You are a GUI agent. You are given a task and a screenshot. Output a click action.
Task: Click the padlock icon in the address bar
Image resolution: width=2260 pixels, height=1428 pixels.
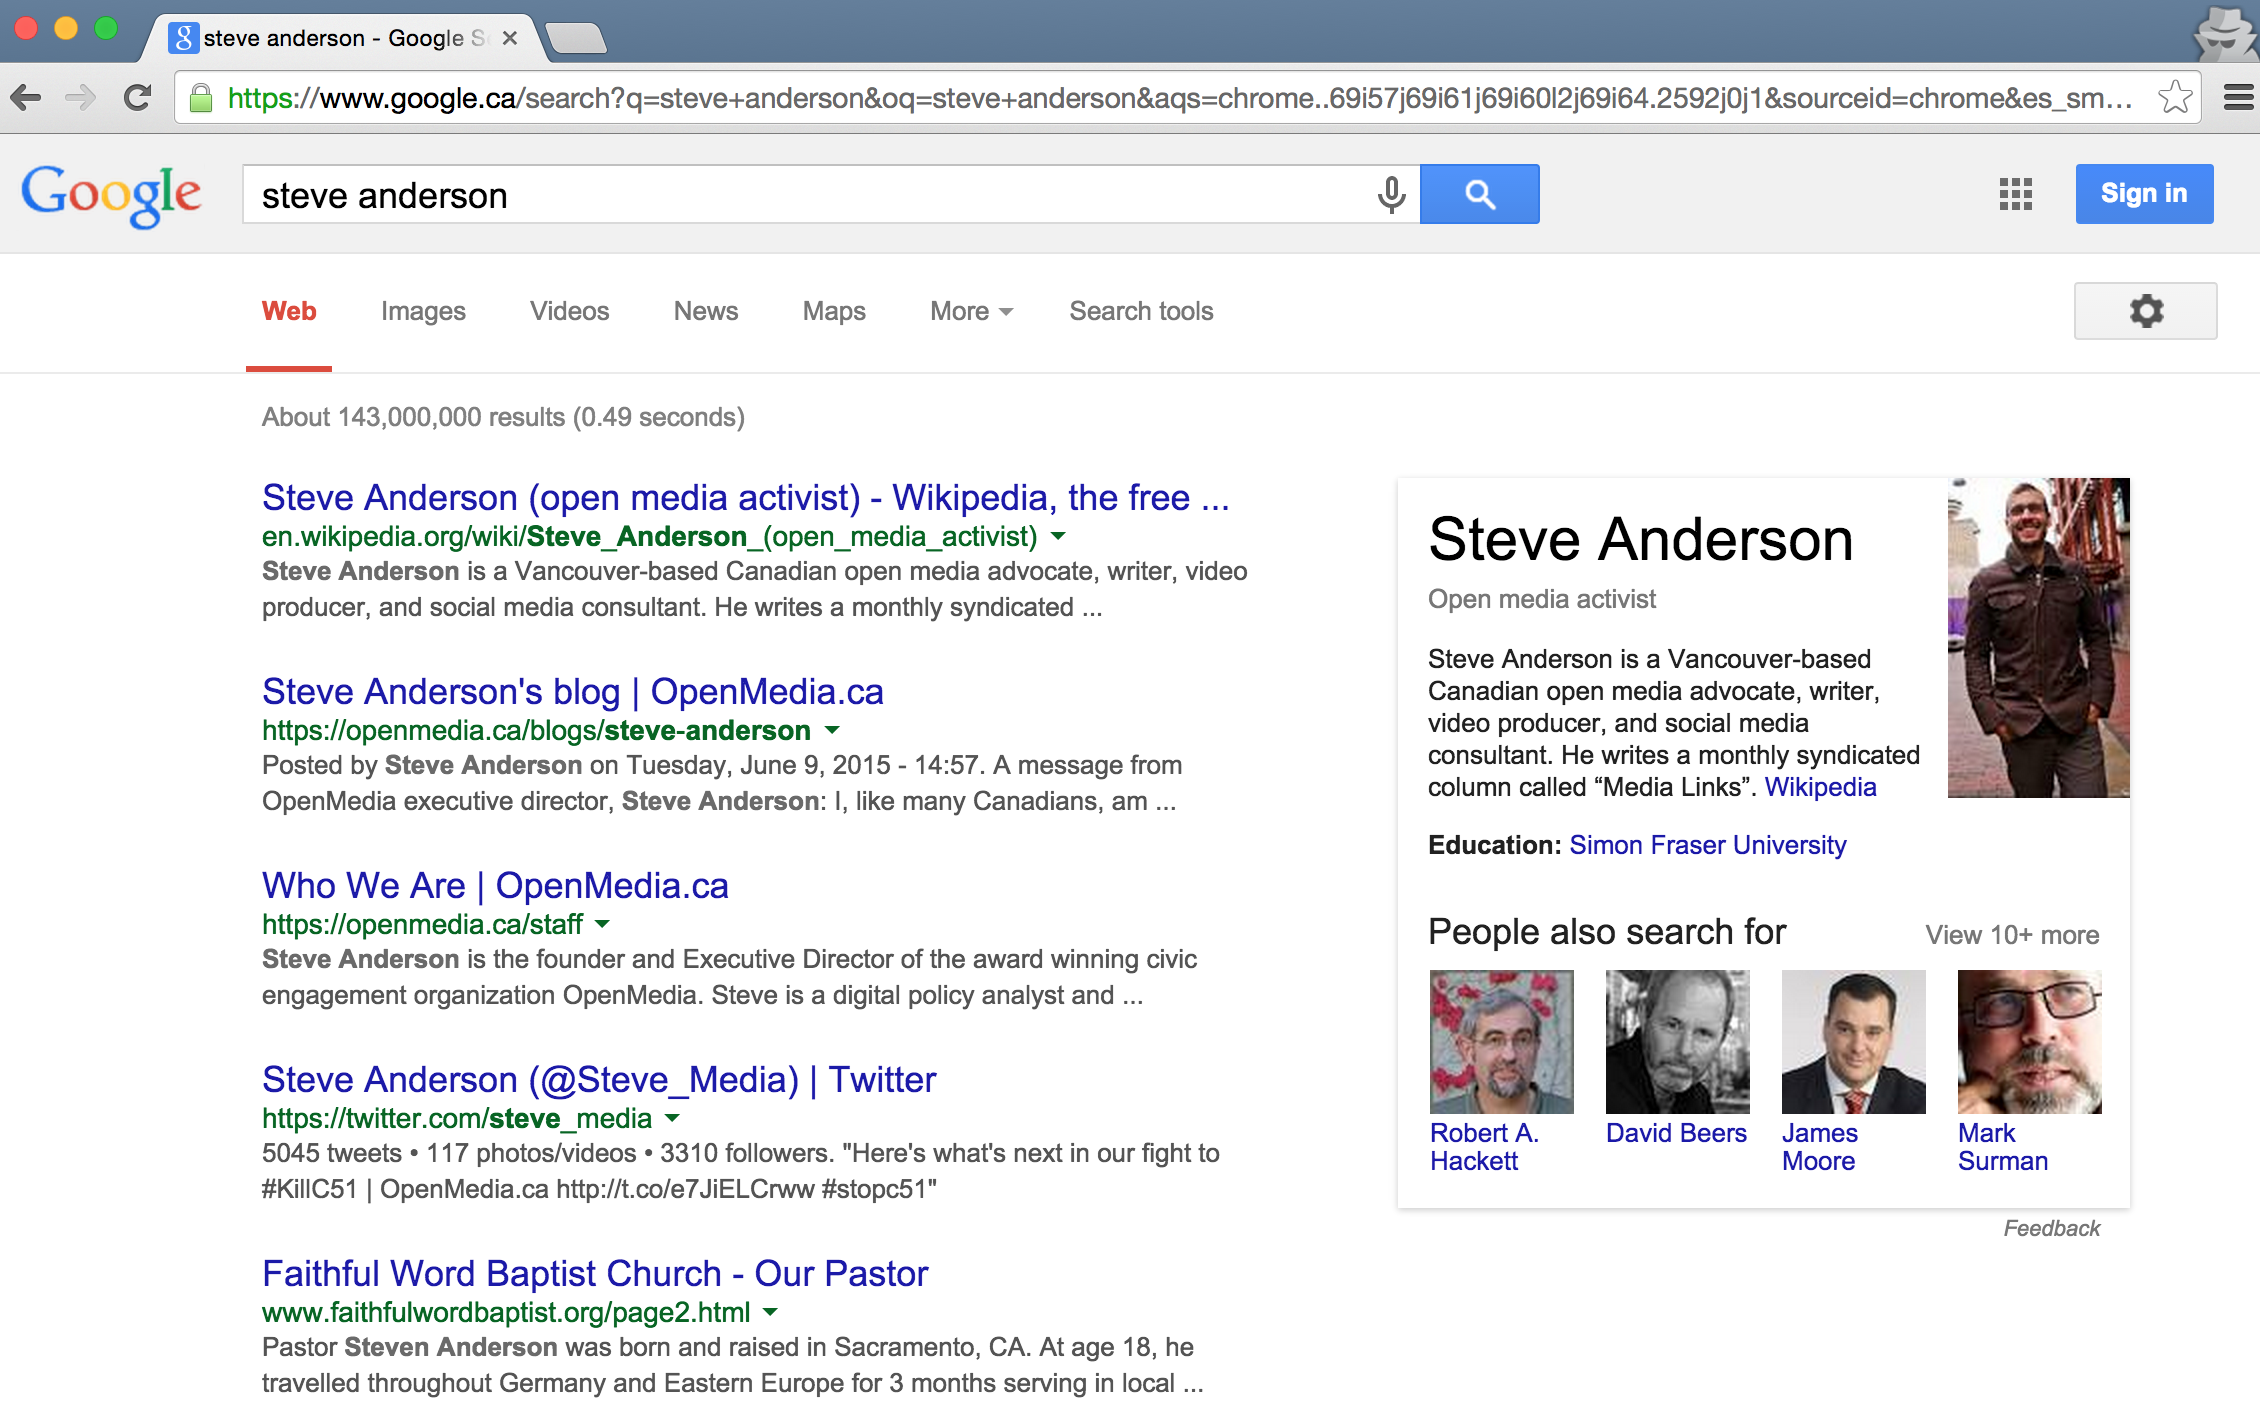coord(200,96)
